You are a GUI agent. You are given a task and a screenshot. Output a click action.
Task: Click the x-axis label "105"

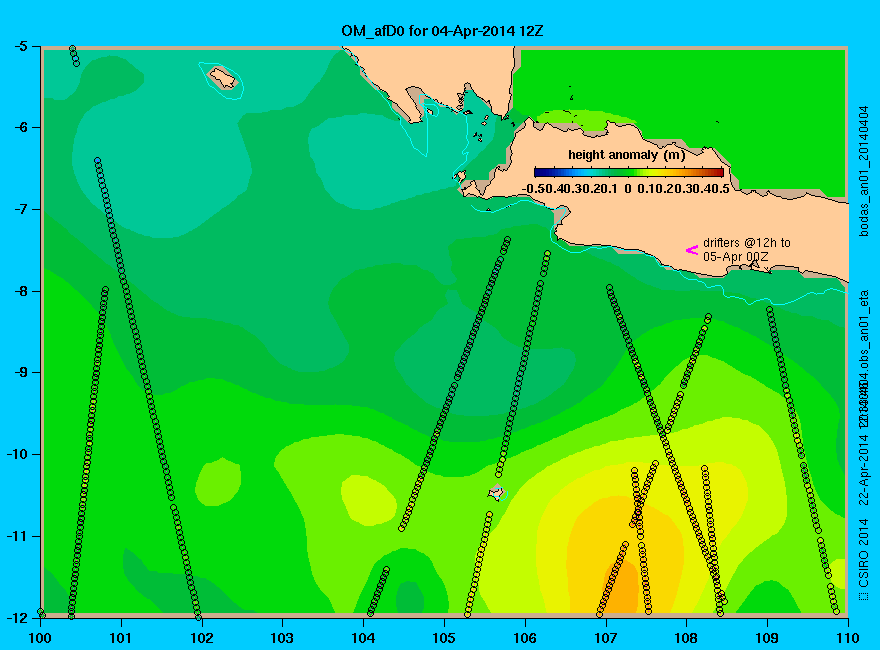pyautogui.click(x=444, y=638)
